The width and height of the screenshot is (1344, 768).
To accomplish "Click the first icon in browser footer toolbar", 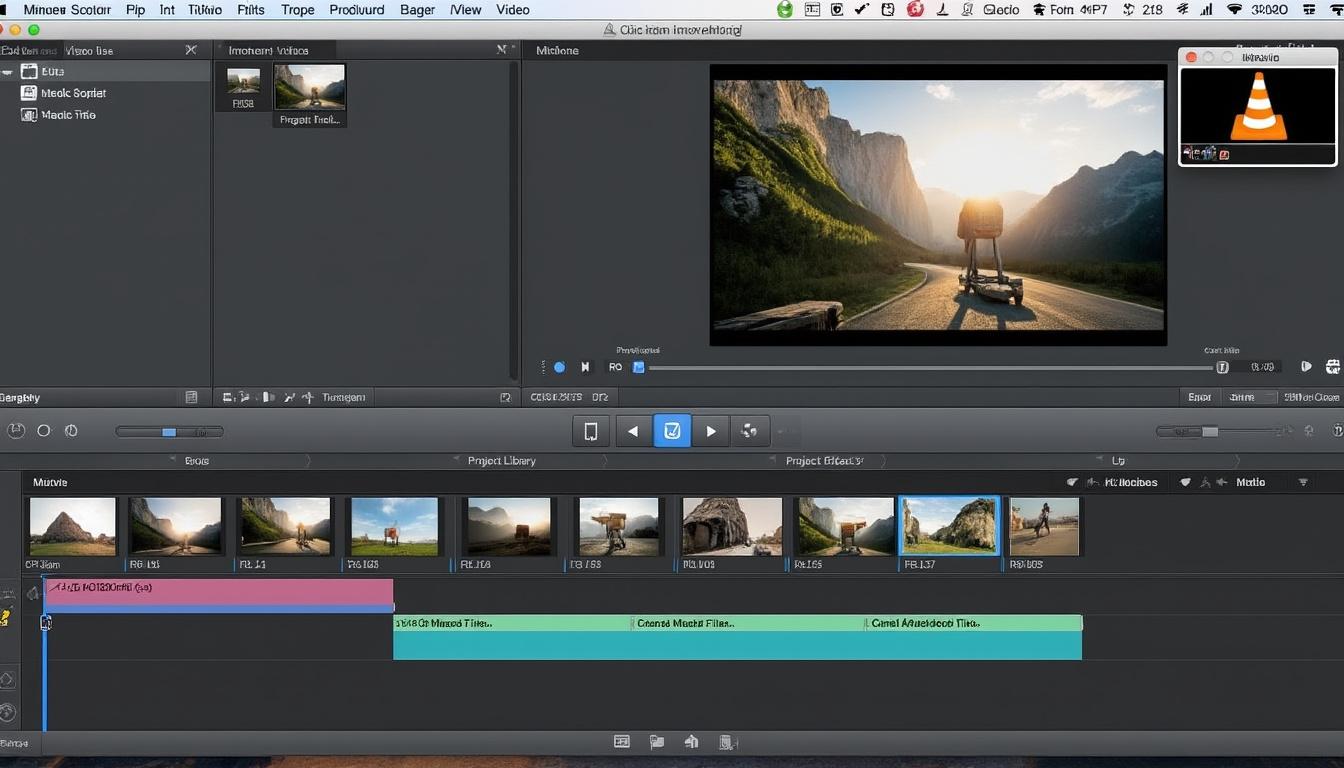I will click(x=229, y=397).
